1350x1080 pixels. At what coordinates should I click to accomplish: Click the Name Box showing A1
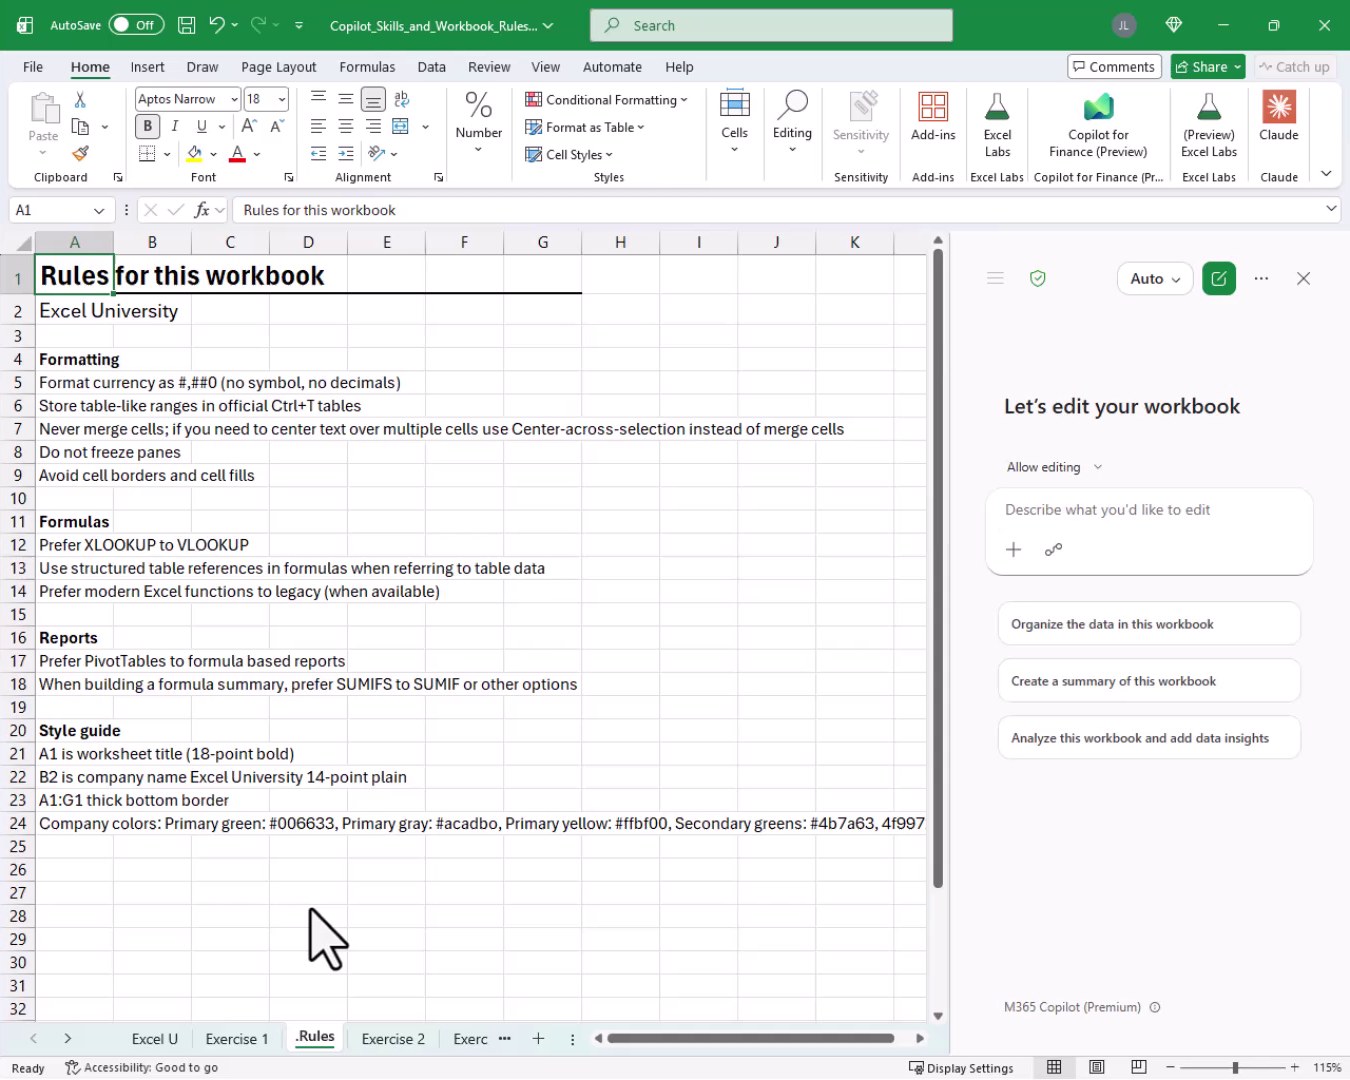point(60,210)
